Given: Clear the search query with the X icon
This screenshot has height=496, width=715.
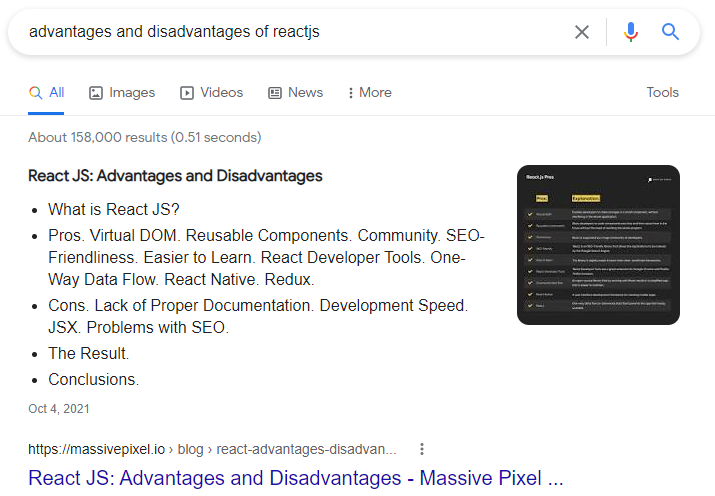Looking at the screenshot, I should click(582, 32).
